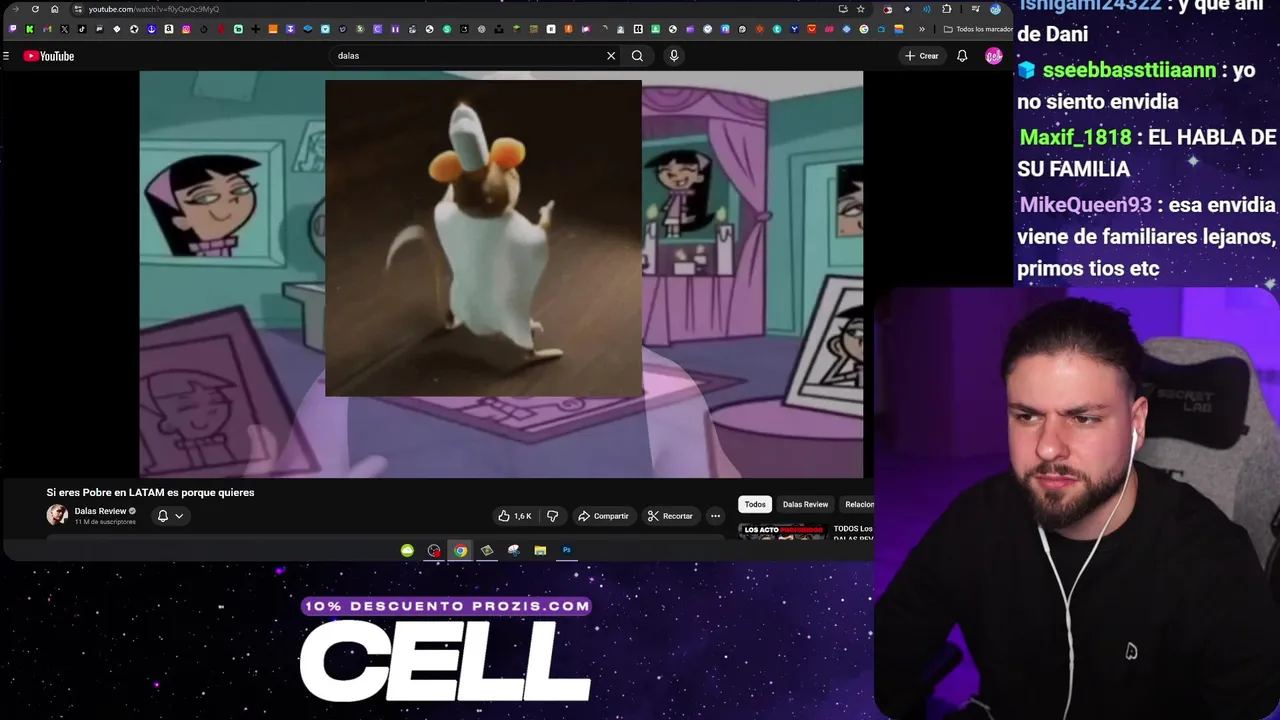Expand the subscription notification bell dropdown

pyautogui.click(x=170, y=516)
